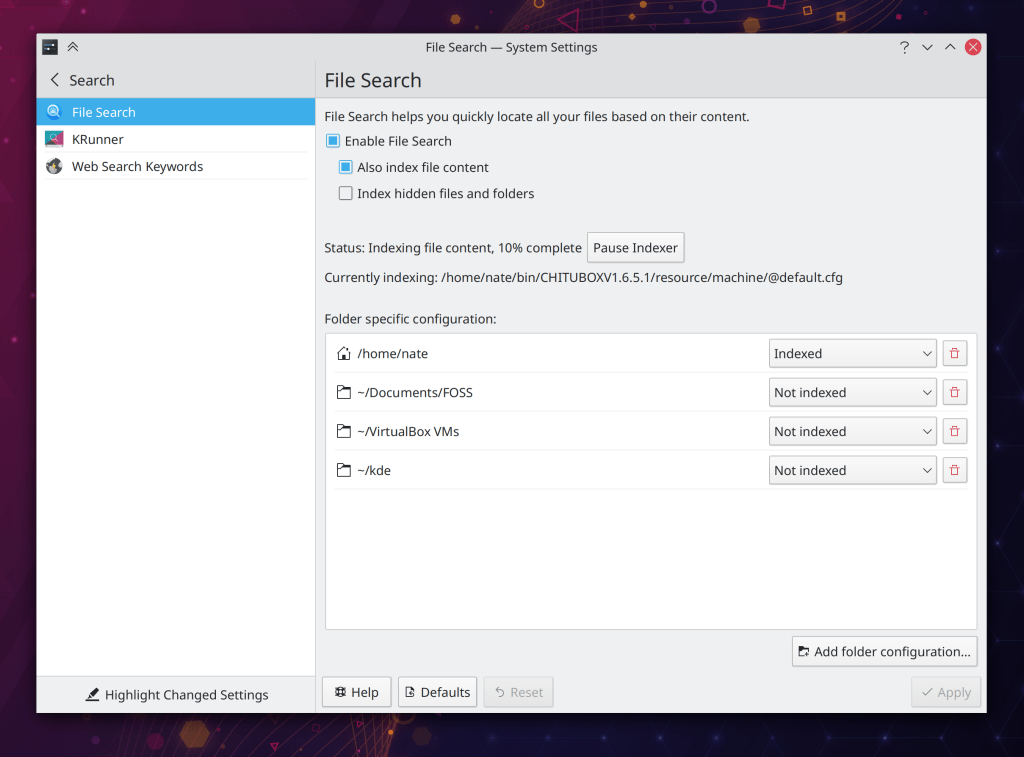The width and height of the screenshot is (1024, 757).
Task: Remove the ~/Documents/FOSS folder configuration
Action: (954, 393)
